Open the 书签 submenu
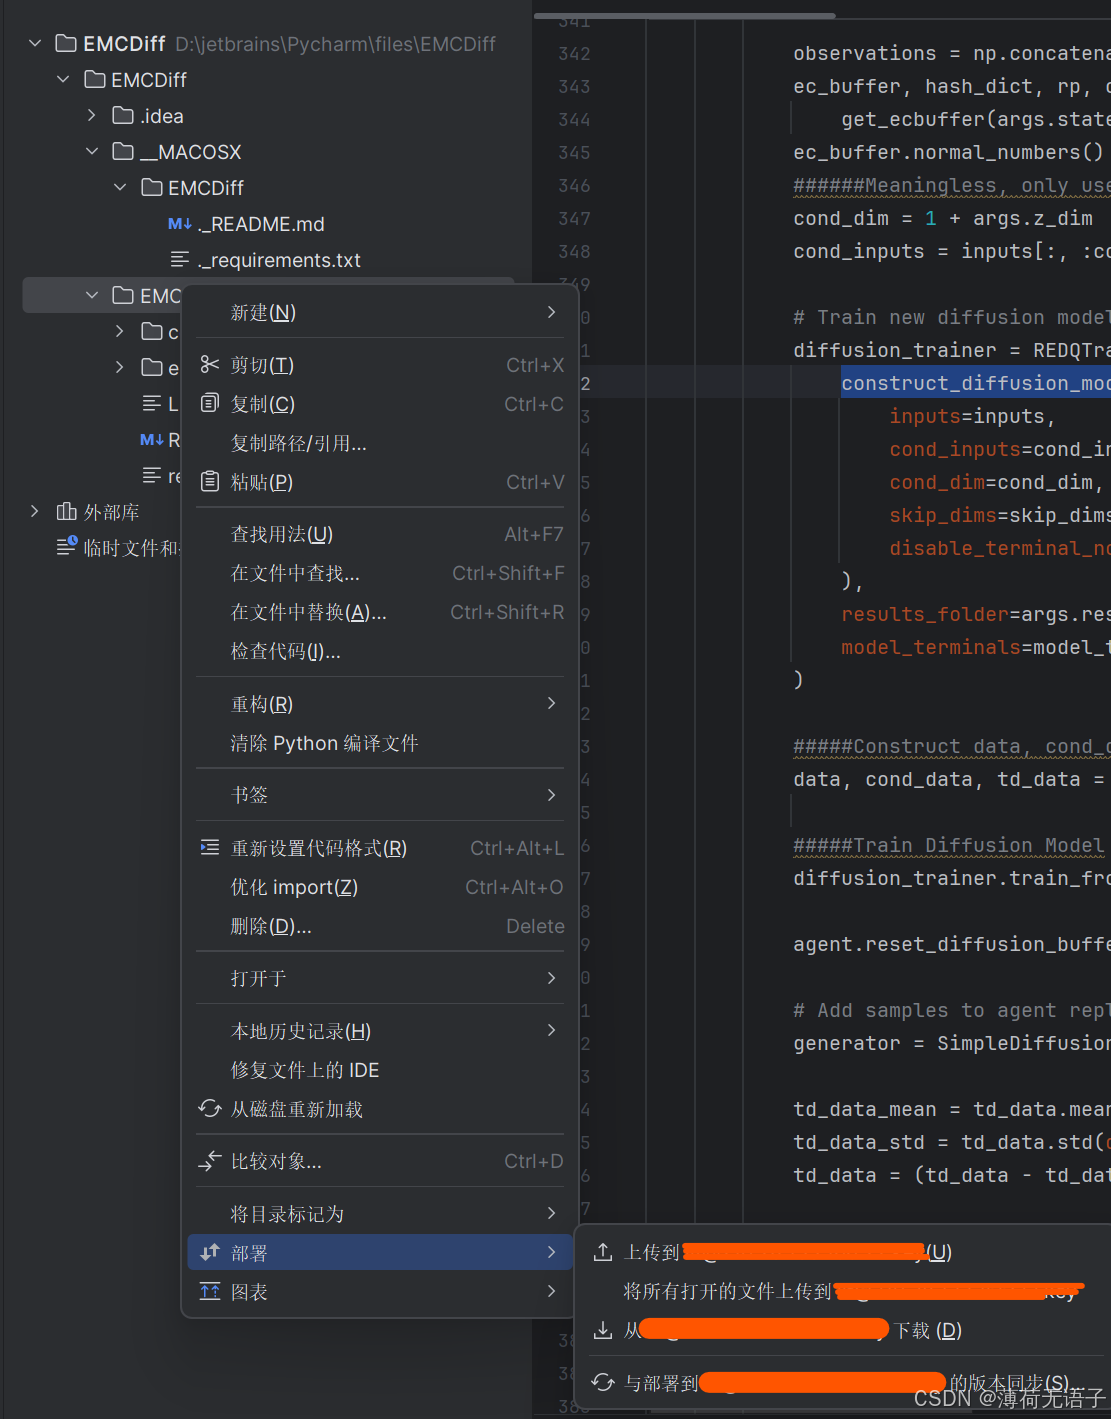 point(380,795)
